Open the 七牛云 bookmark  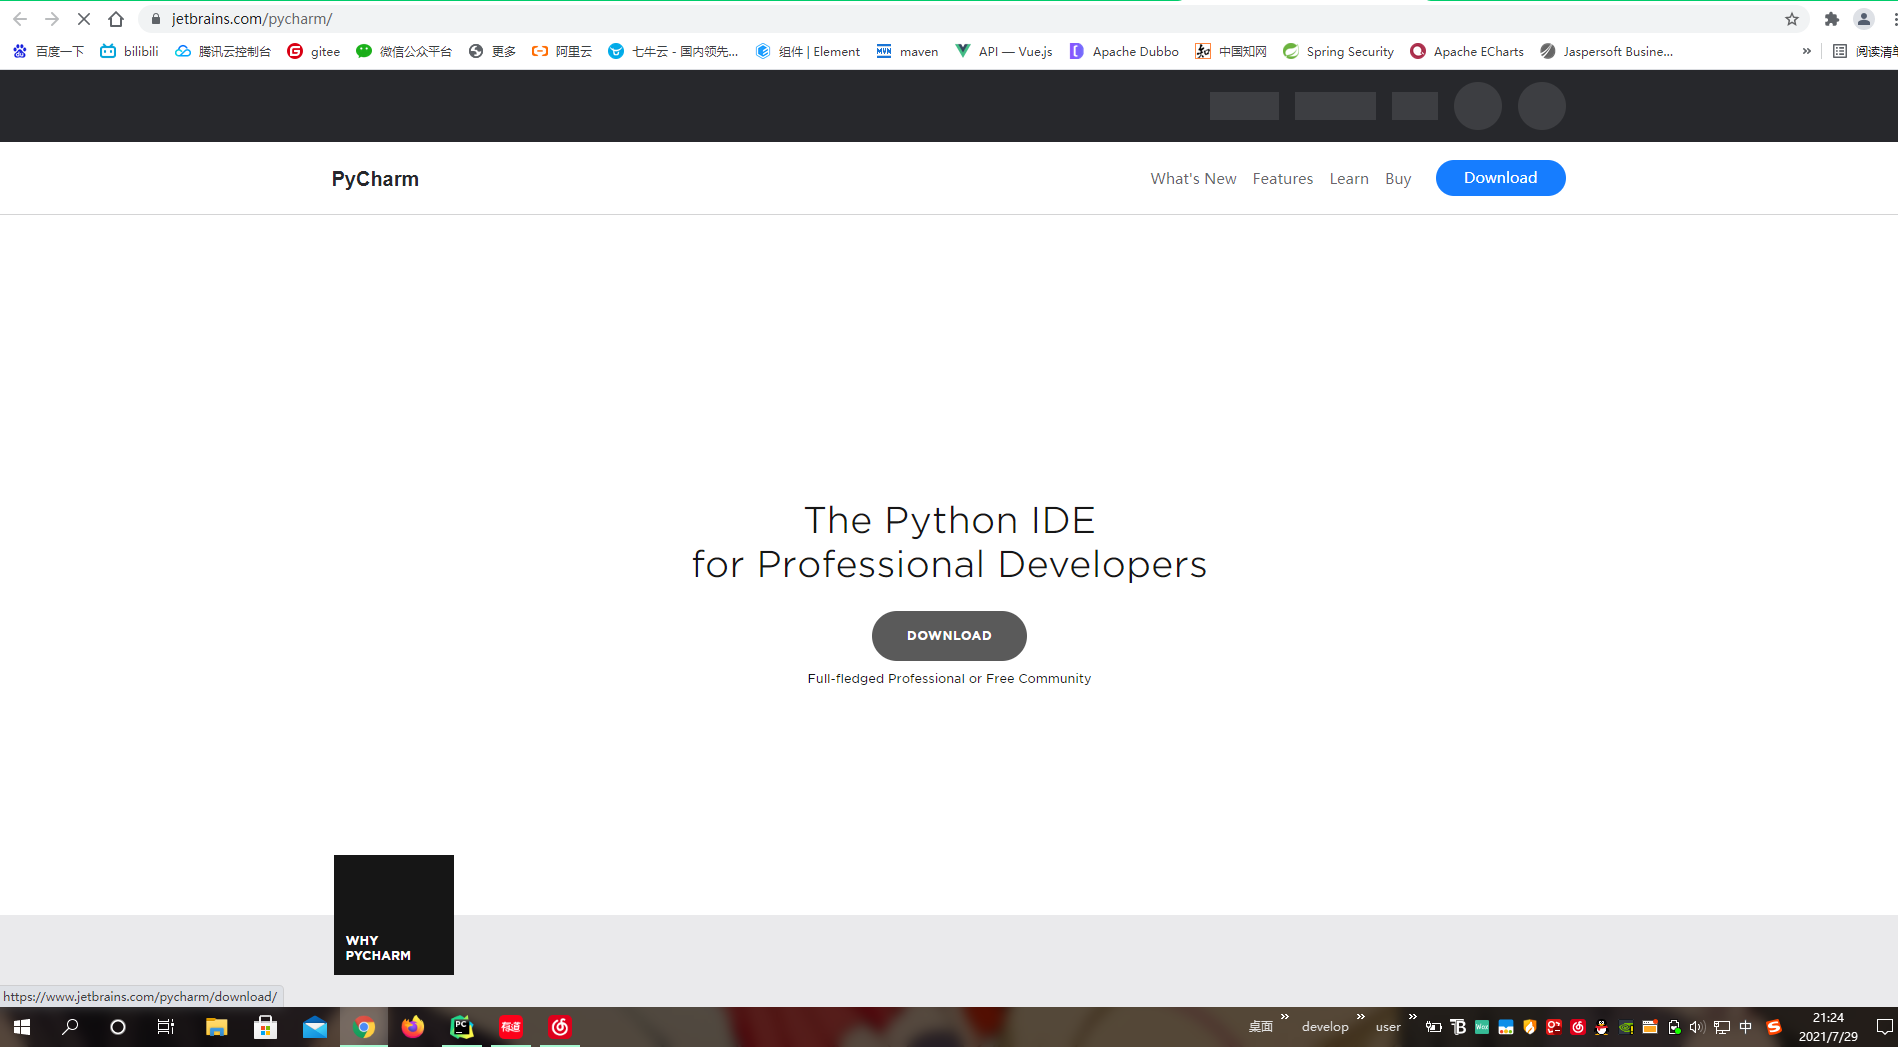coord(674,51)
